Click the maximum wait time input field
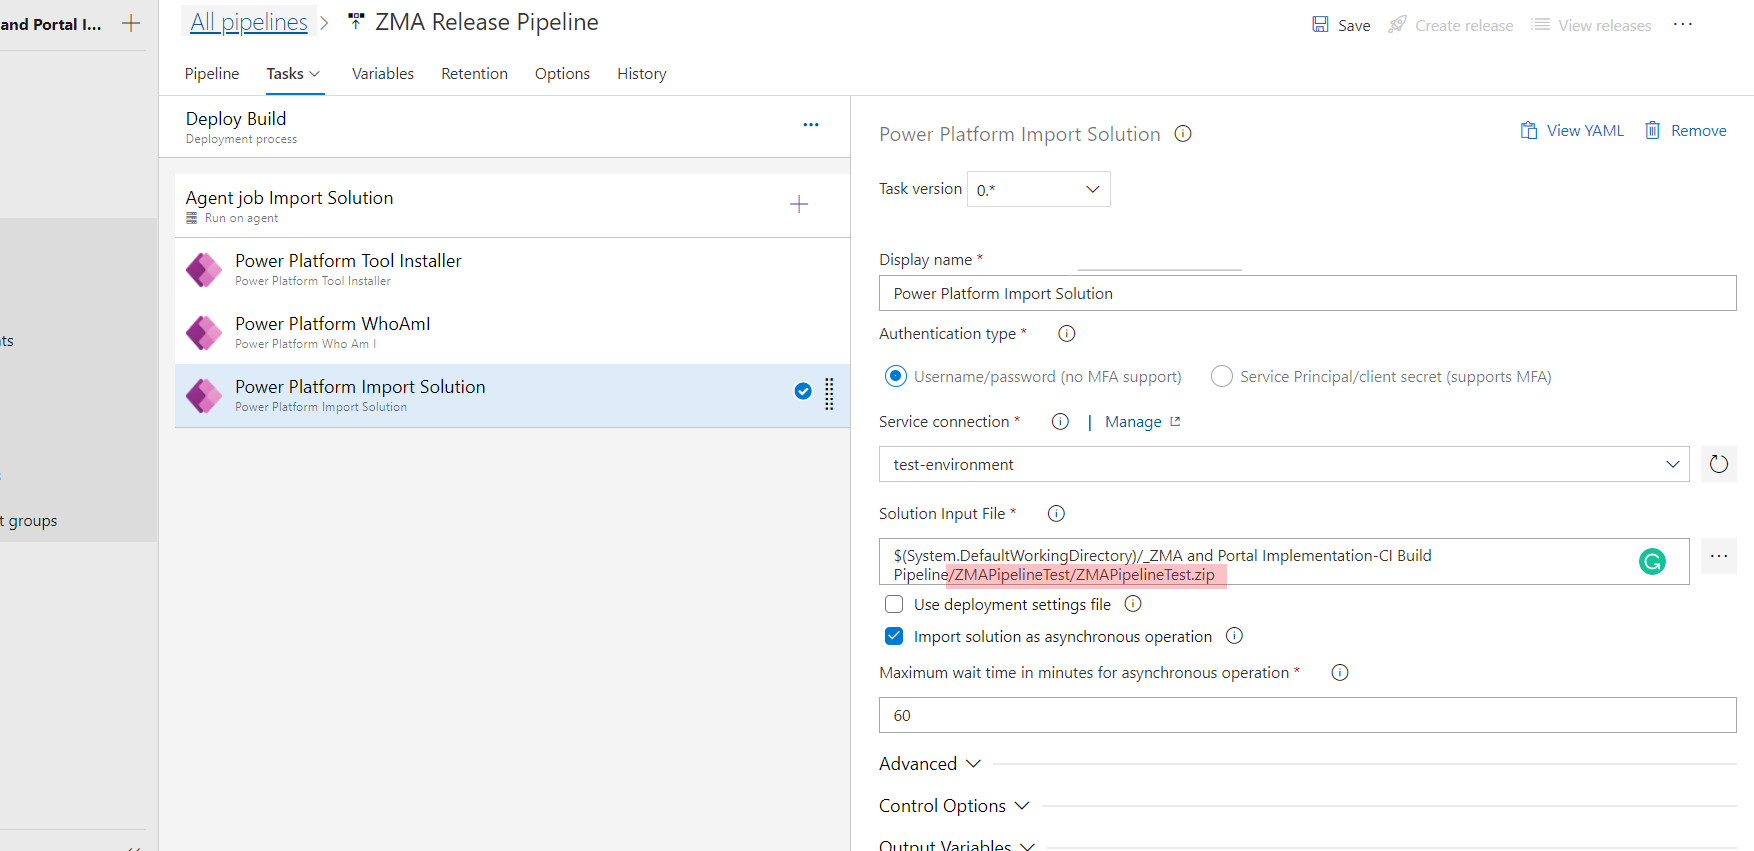 coord(1306,715)
